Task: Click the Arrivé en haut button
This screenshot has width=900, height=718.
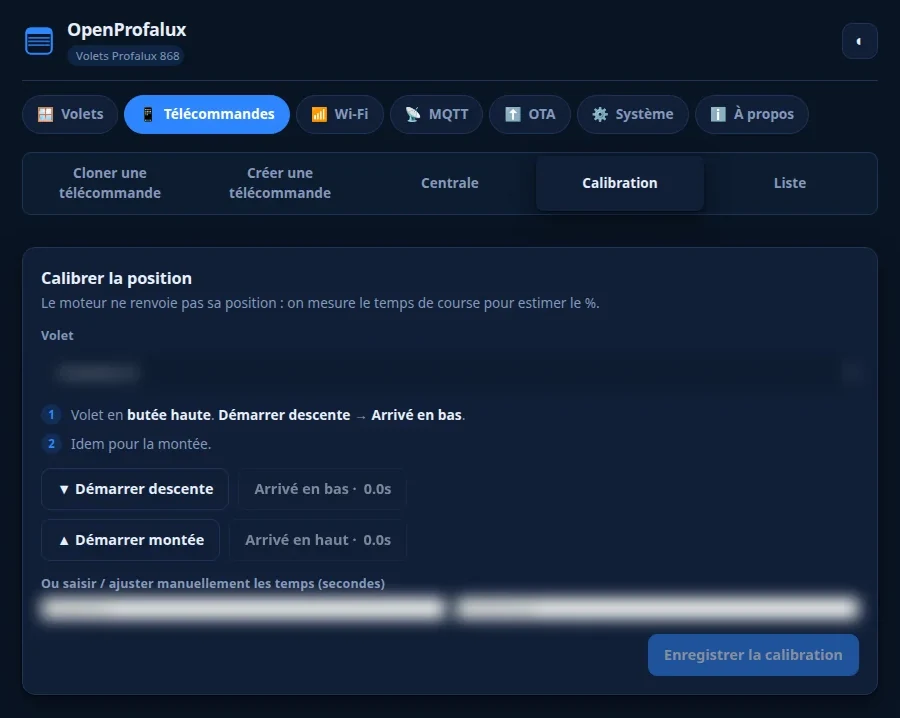Action: 318,540
